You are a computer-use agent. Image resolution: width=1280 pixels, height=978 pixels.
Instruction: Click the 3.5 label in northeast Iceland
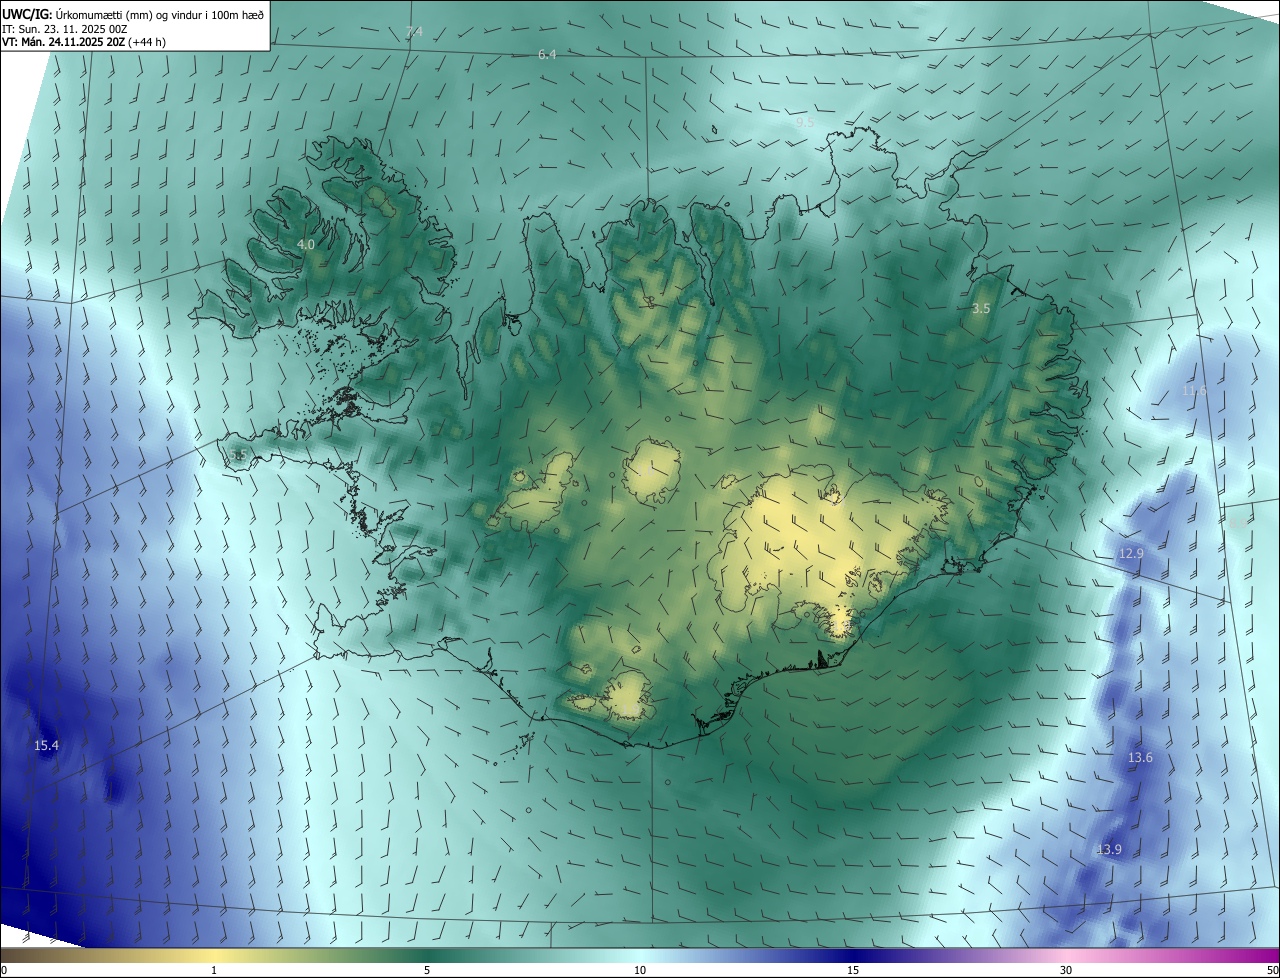981,309
